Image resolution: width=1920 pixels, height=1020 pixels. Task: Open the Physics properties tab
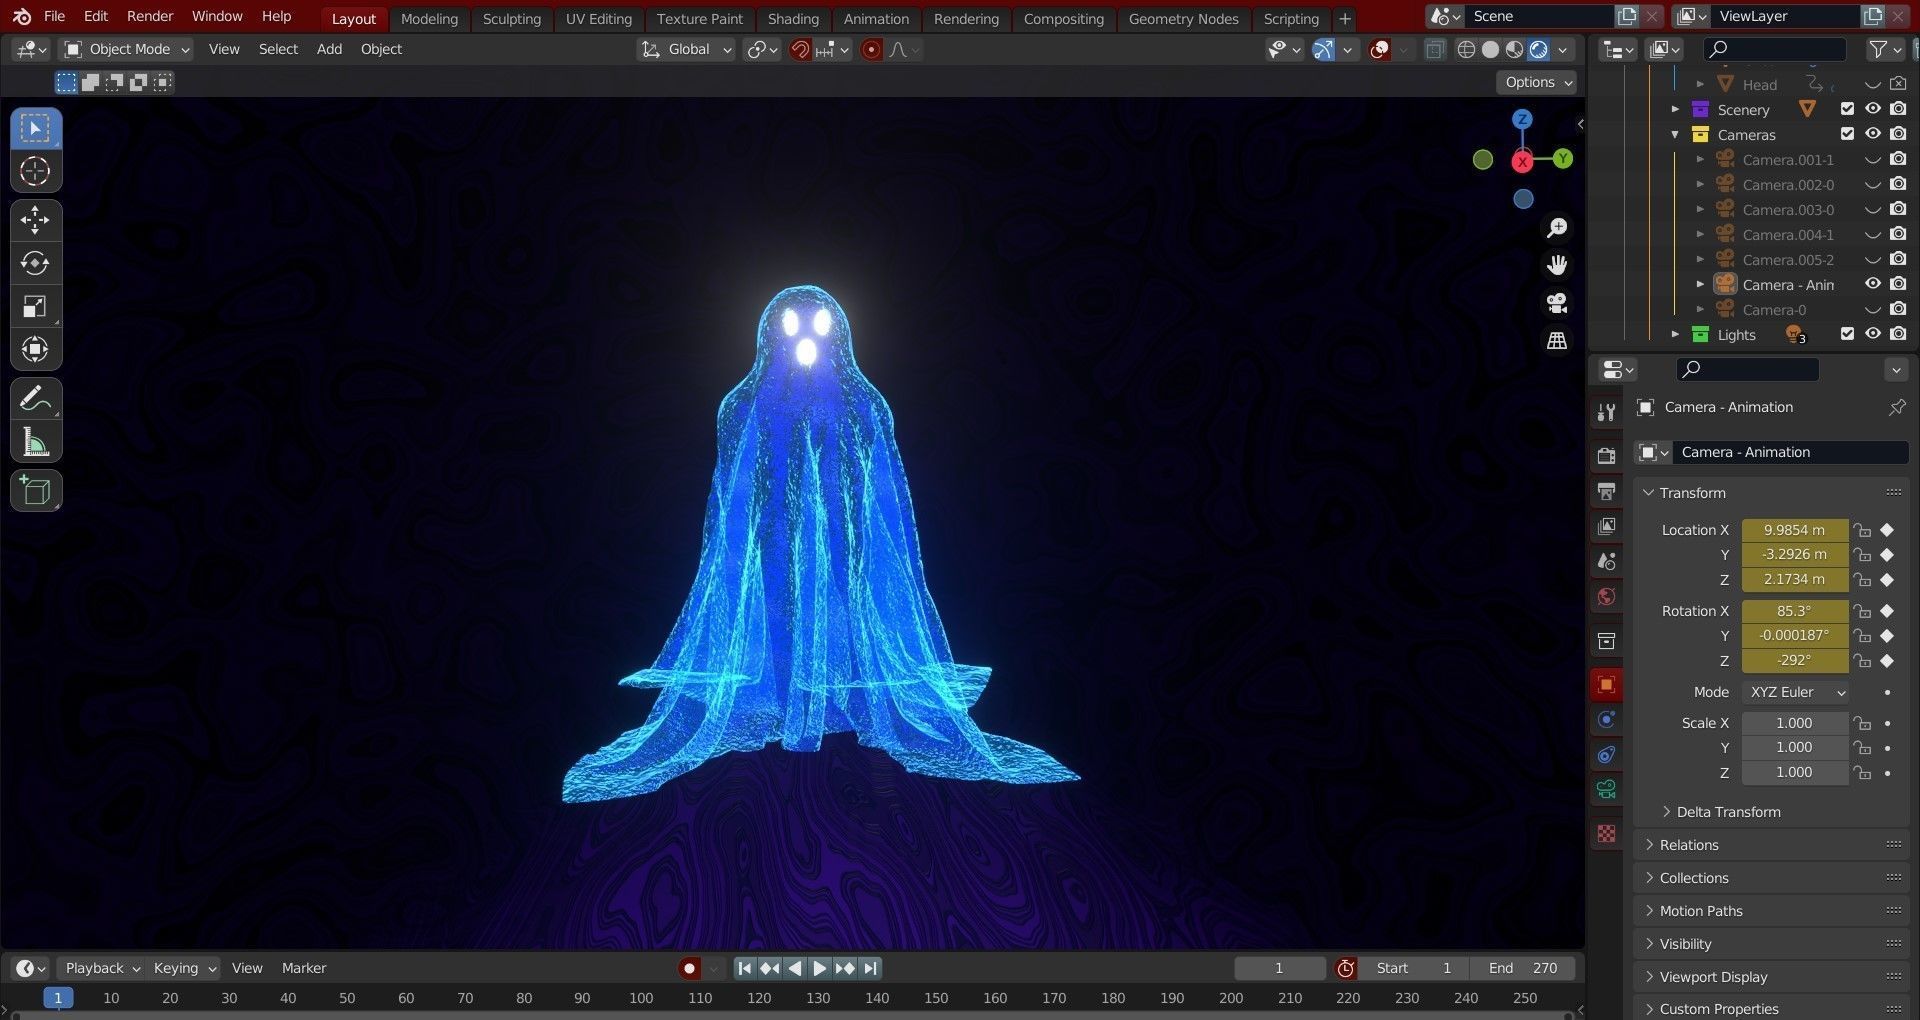[x=1606, y=720]
